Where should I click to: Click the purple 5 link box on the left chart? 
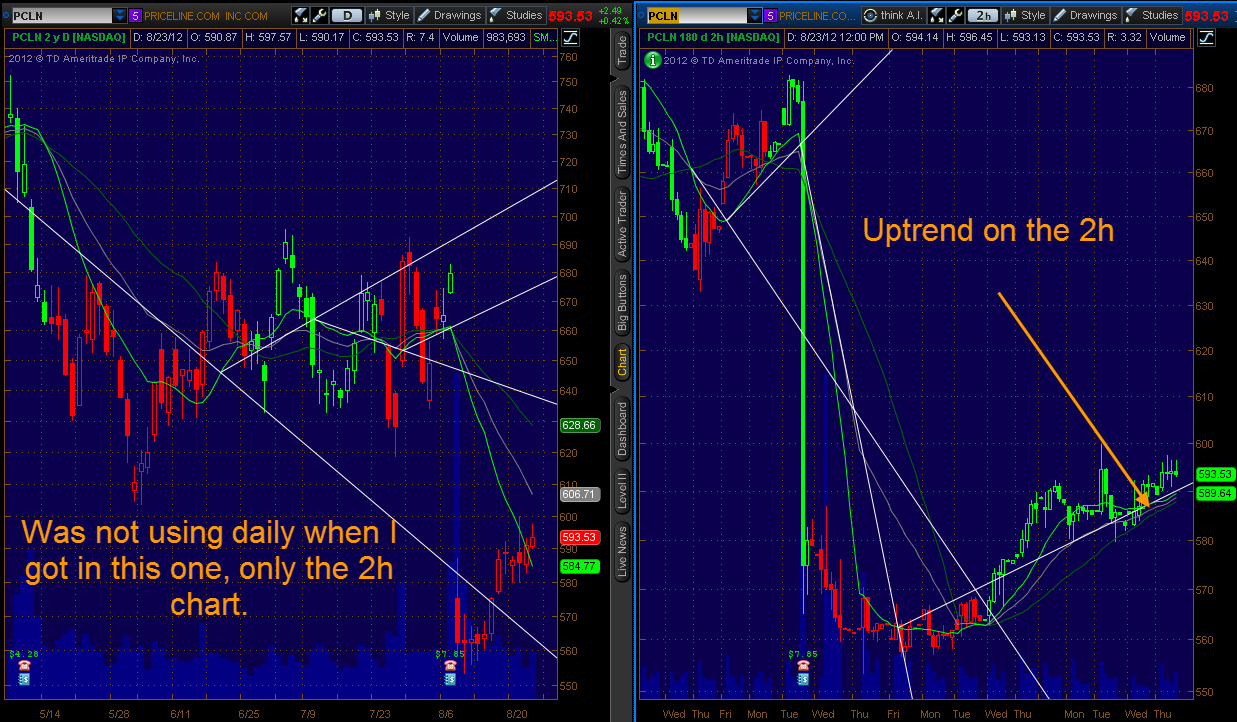tap(135, 15)
